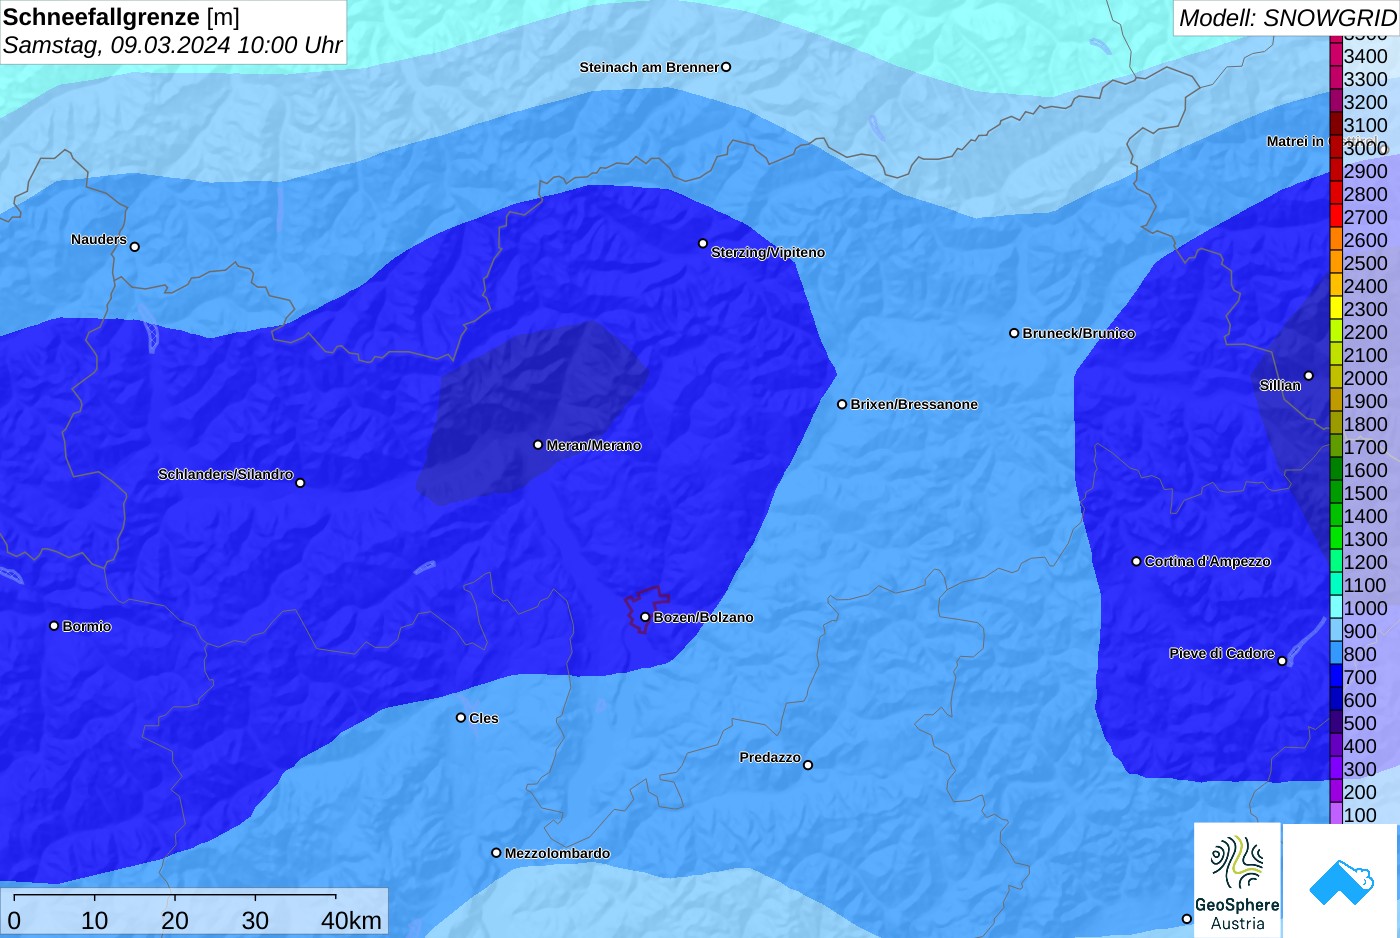Viewport: 1400px width, 938px height.
Task: Click the 300 legend value
Action: (1360, 769)
